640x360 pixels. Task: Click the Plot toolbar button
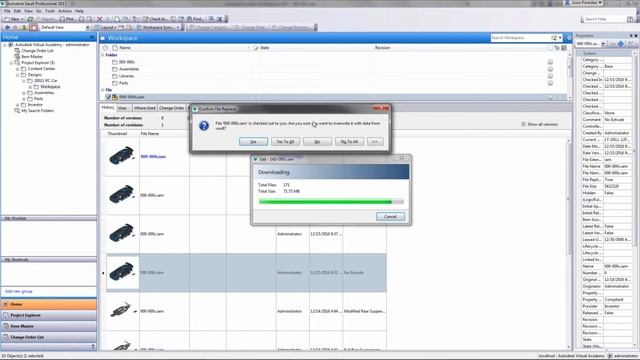pyautogui.click(x=67, y=19)
